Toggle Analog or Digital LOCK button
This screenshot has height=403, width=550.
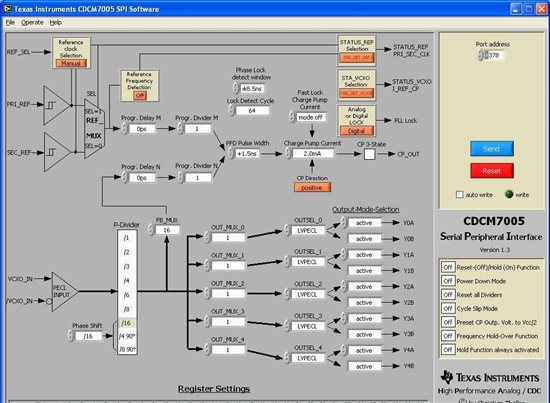(x=356, y=131)
